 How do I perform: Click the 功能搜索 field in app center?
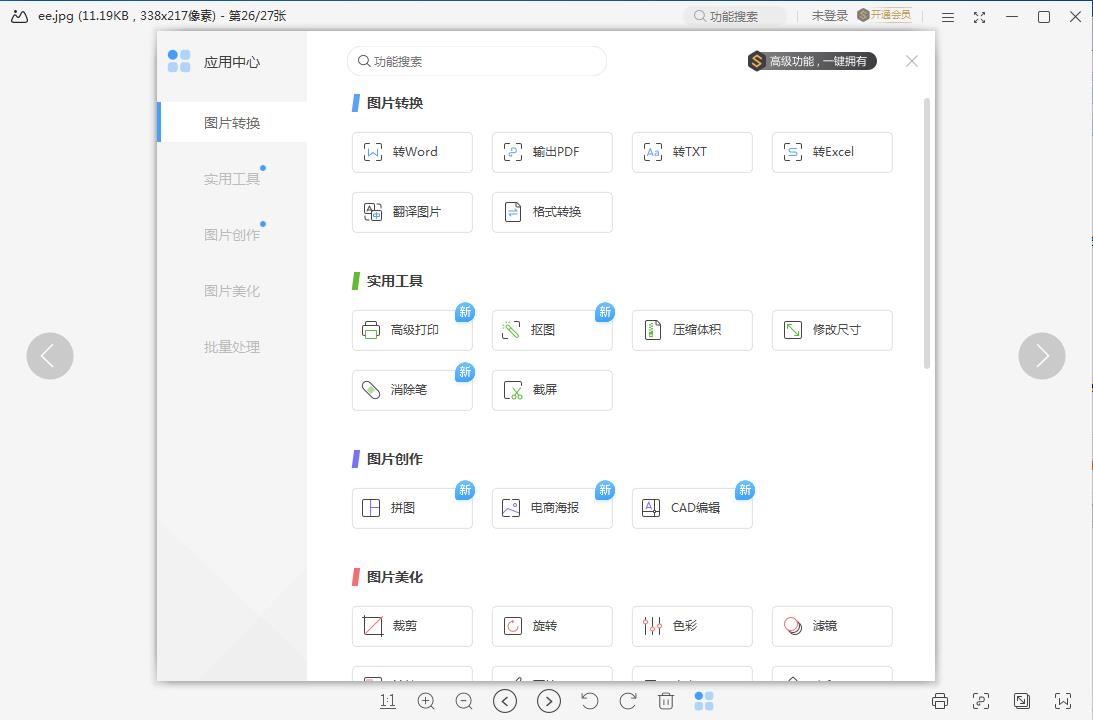point(477,61)
